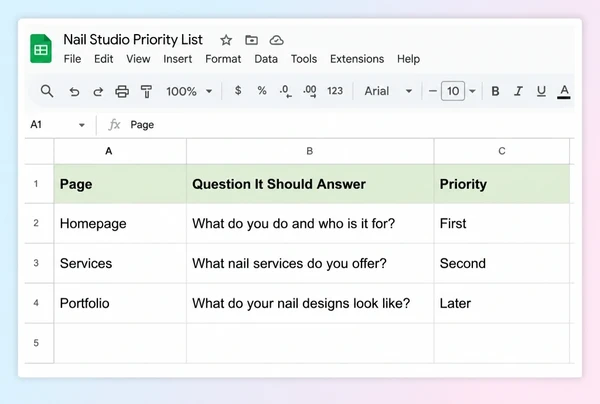Viewport: 600px width, 404px height.
Task: Select the Page header cell
Action: click(120, 184)
